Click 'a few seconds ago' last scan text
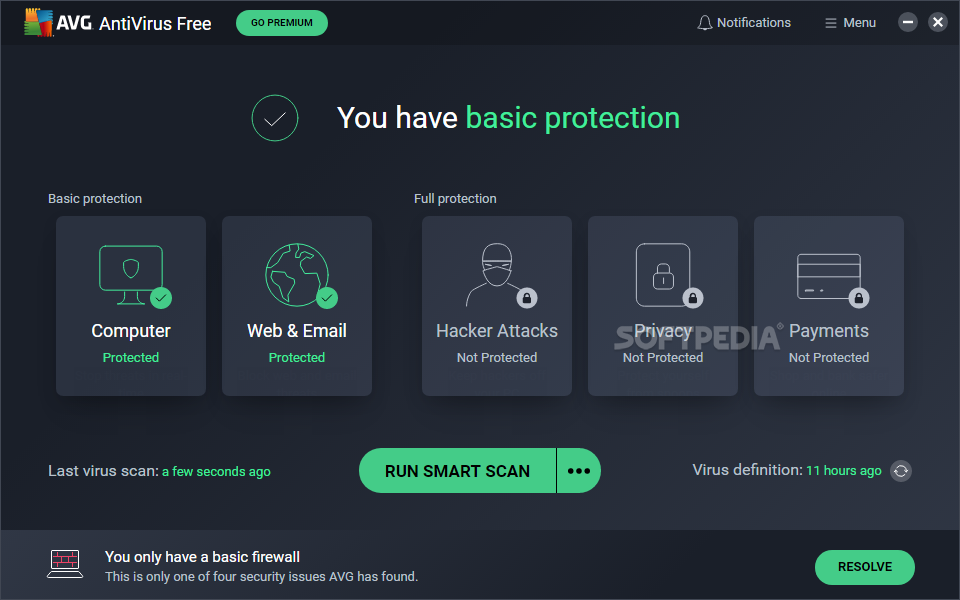 [216, 471]
